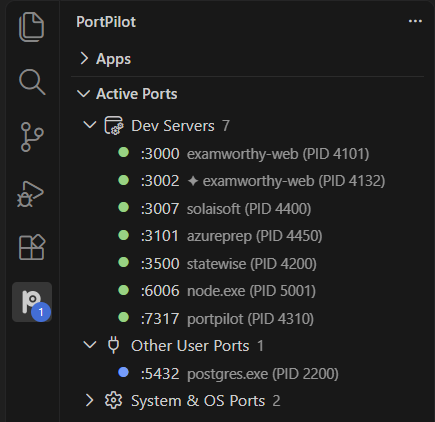
Task: Select the node.exe (PID 5001) entry
Action: click(251, 291)
